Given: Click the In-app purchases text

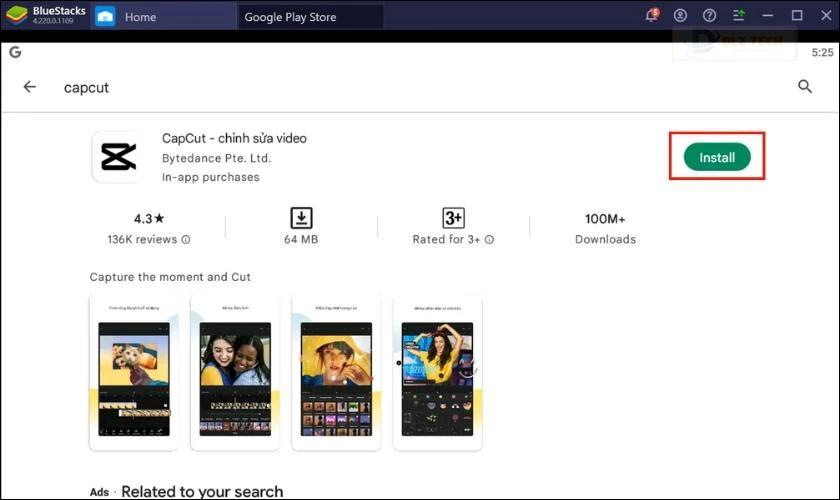Looking at the screenshot, I should click(x=211, y=177).
